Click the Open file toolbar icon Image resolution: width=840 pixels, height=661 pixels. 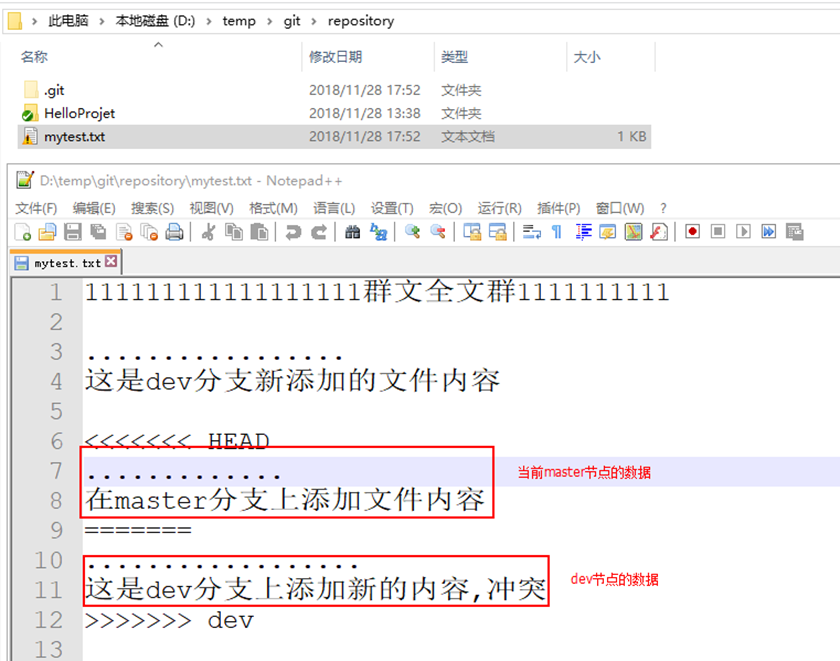[x=47, y=232]
